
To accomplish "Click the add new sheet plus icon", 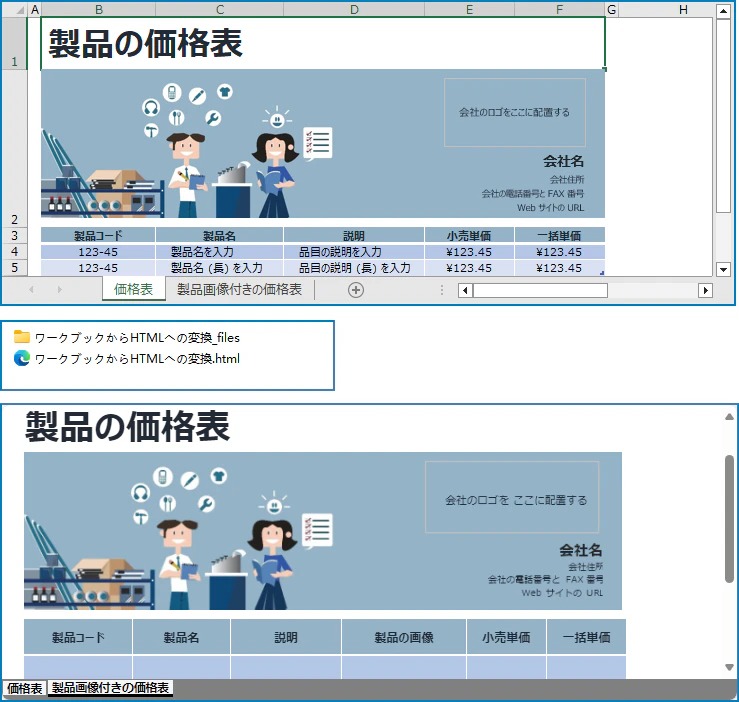I will click(356, 290).
